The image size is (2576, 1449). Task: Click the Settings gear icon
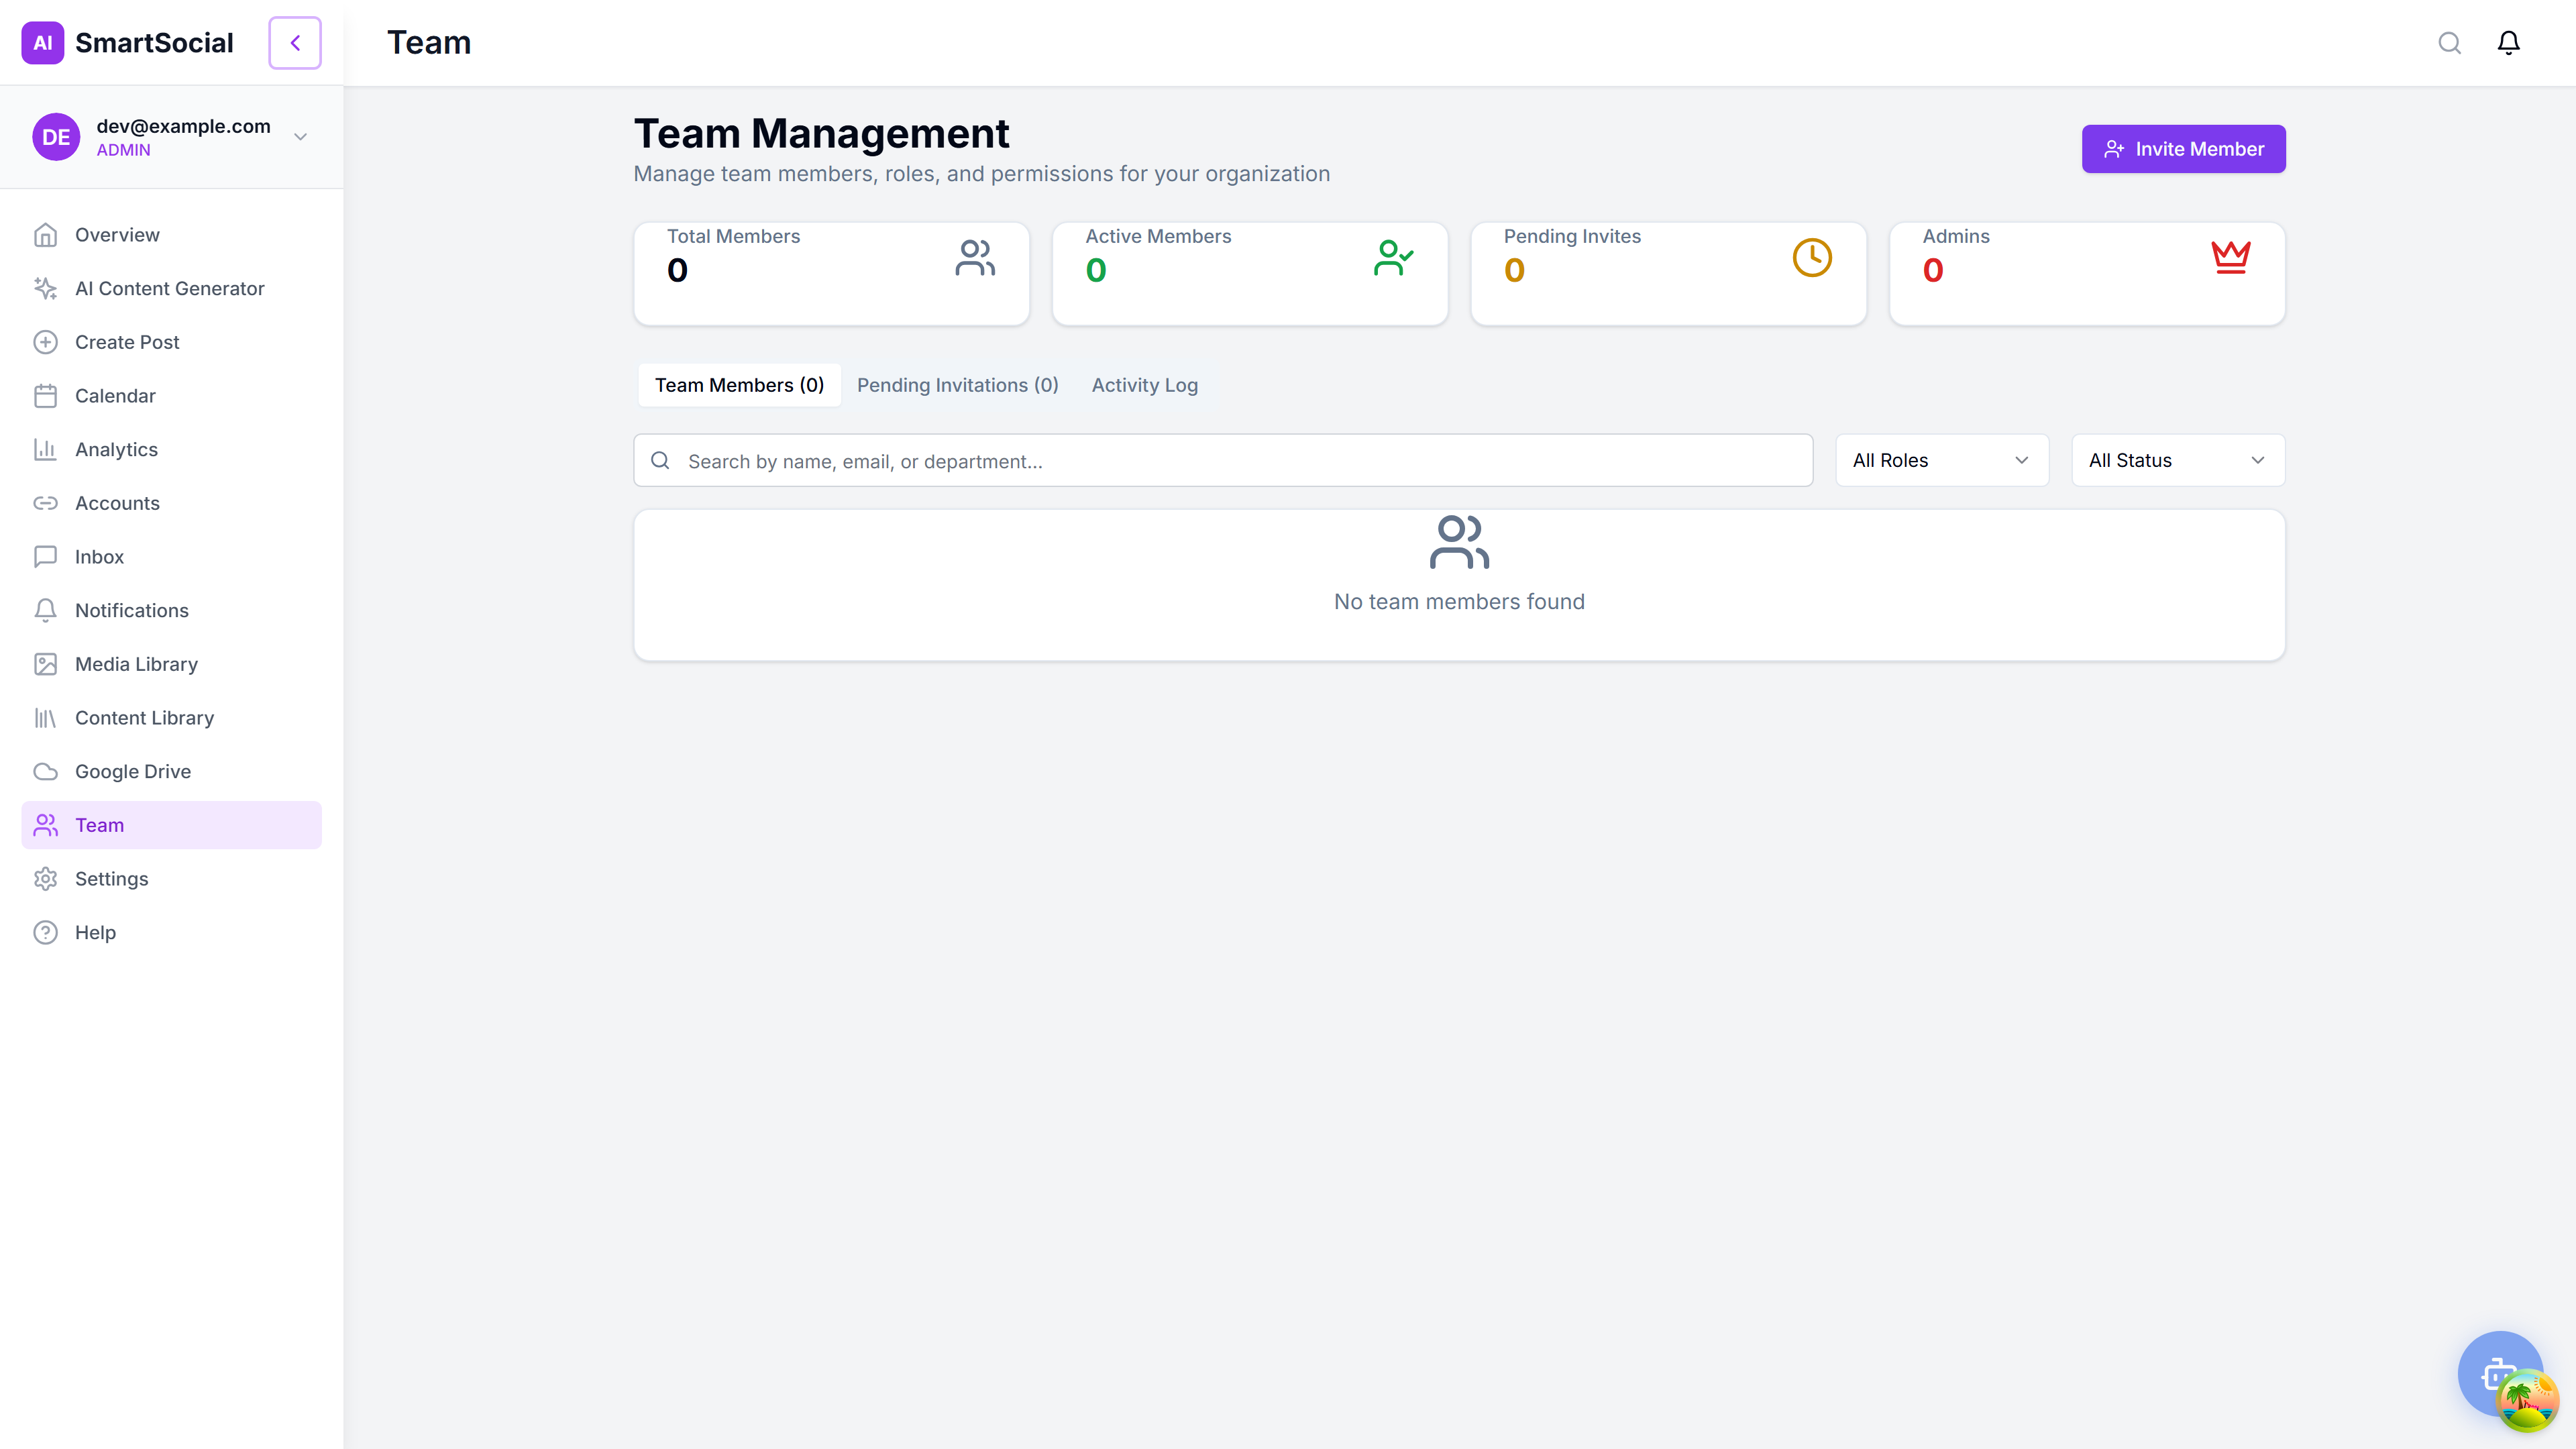coord(47,878)
